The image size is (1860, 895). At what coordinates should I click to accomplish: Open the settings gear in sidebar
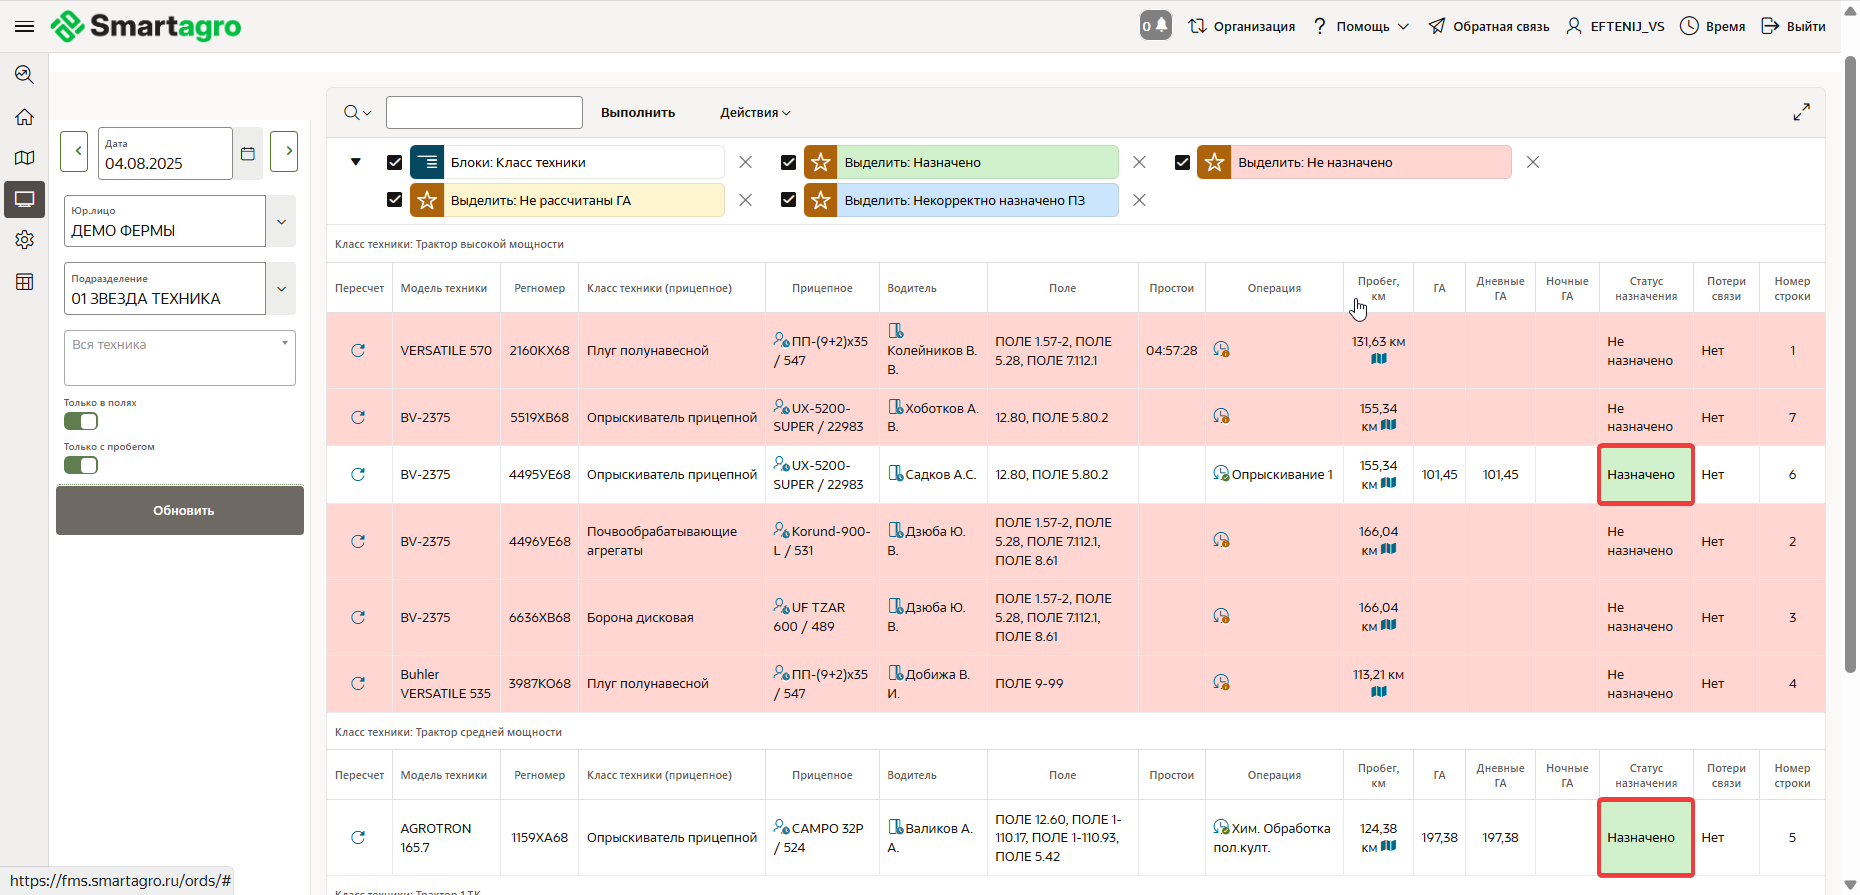tap(25, 240)
